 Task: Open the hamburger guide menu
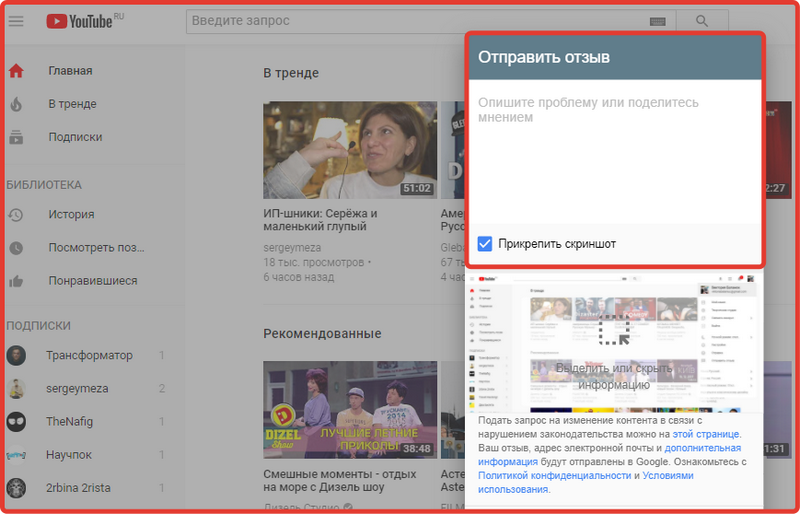(16, 21)
